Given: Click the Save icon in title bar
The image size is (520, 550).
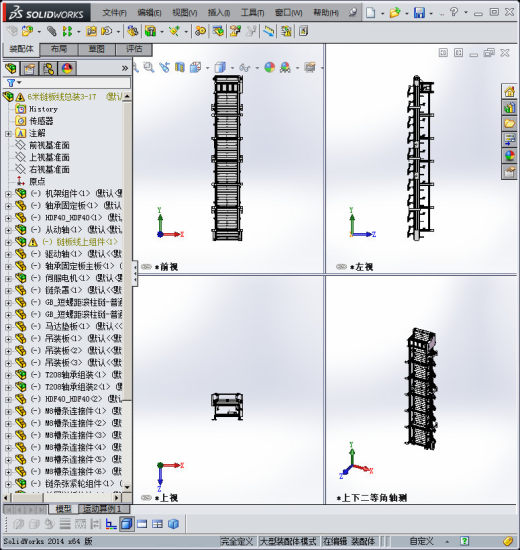Looking at the screenshot, I should [x=419, y=13].
